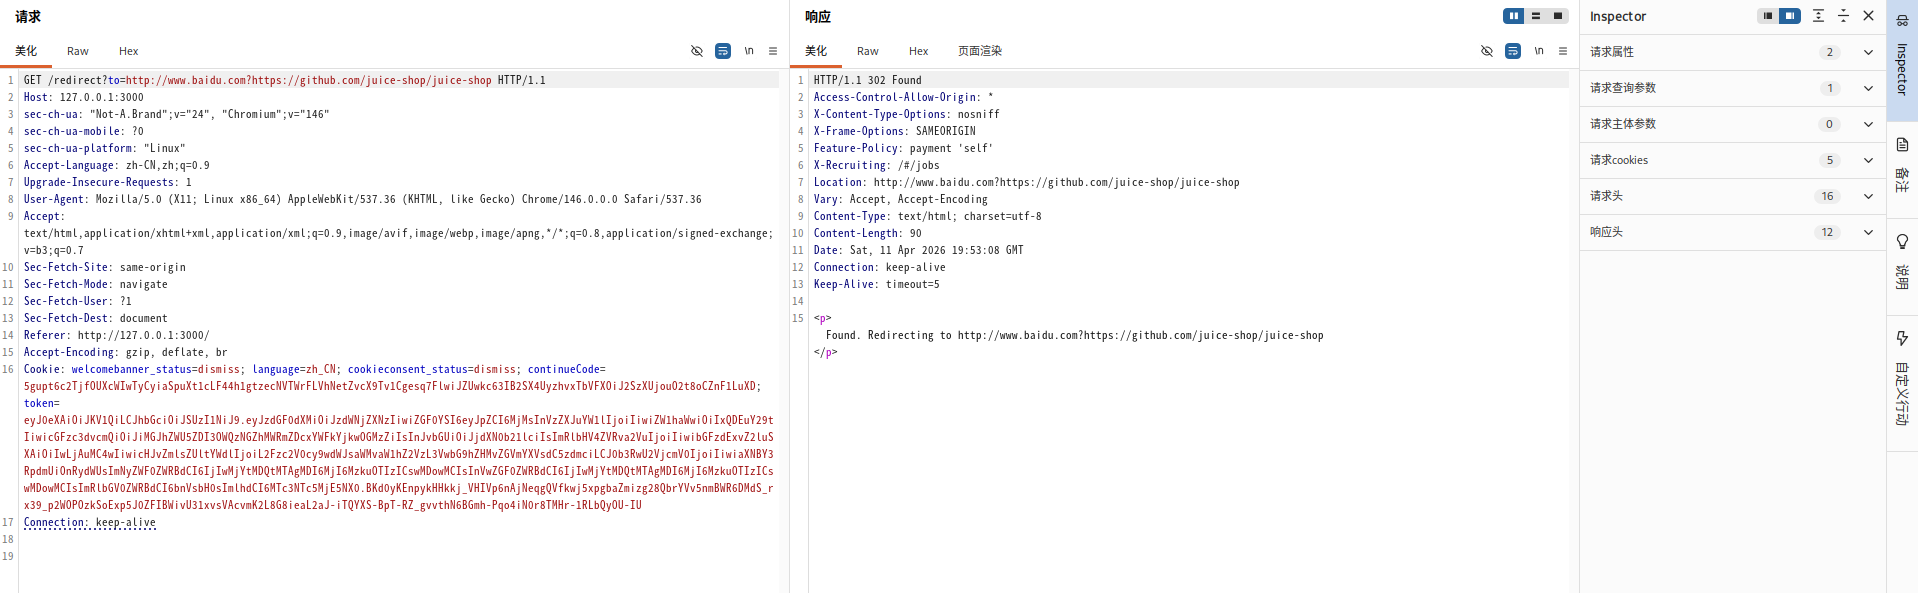Select top-bottom stacked layout icon

pos(1536,16)
